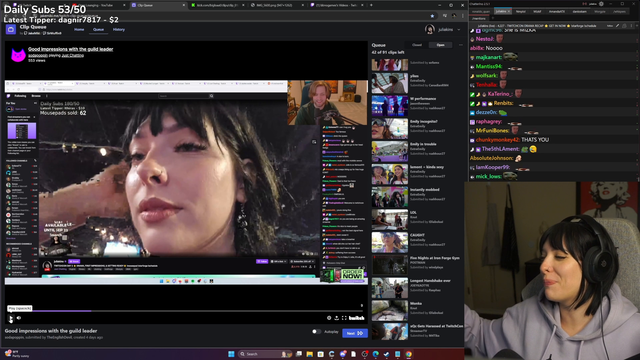Click TheSthLAment username in chat
The image size is (640, 360).
pos(500,149)
